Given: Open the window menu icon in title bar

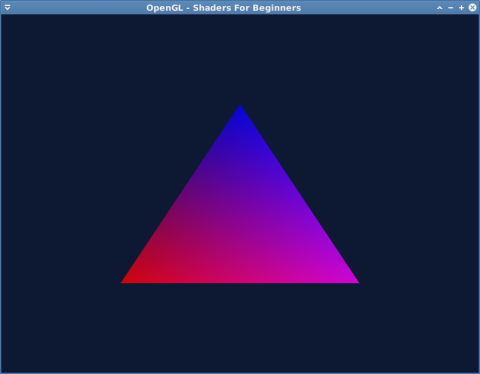Looking at the screenshot, I should point(7,7).
